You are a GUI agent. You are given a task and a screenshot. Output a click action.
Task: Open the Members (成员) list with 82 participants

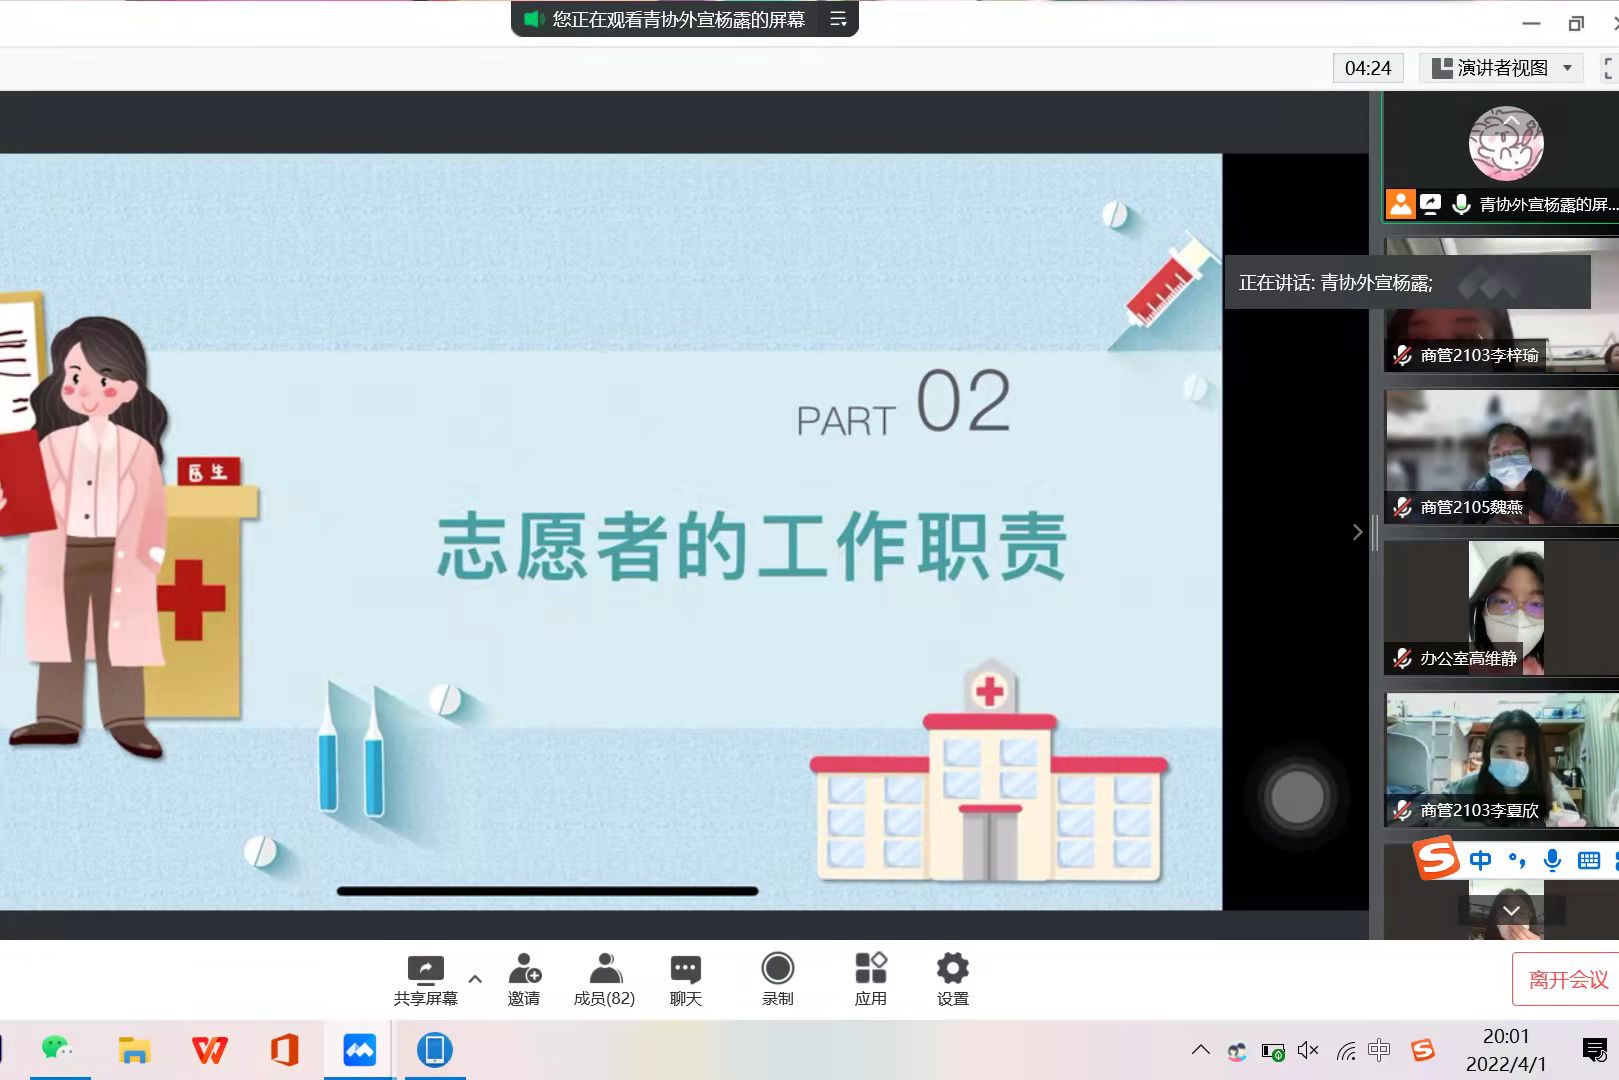coord(604,979)
